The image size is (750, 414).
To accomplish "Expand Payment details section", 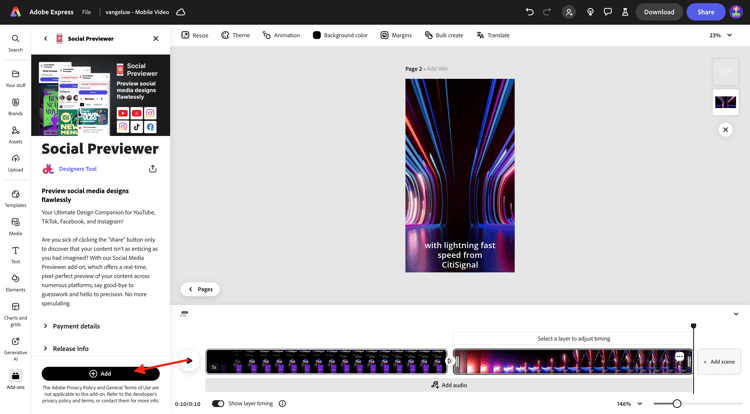I will coord(71,326).
